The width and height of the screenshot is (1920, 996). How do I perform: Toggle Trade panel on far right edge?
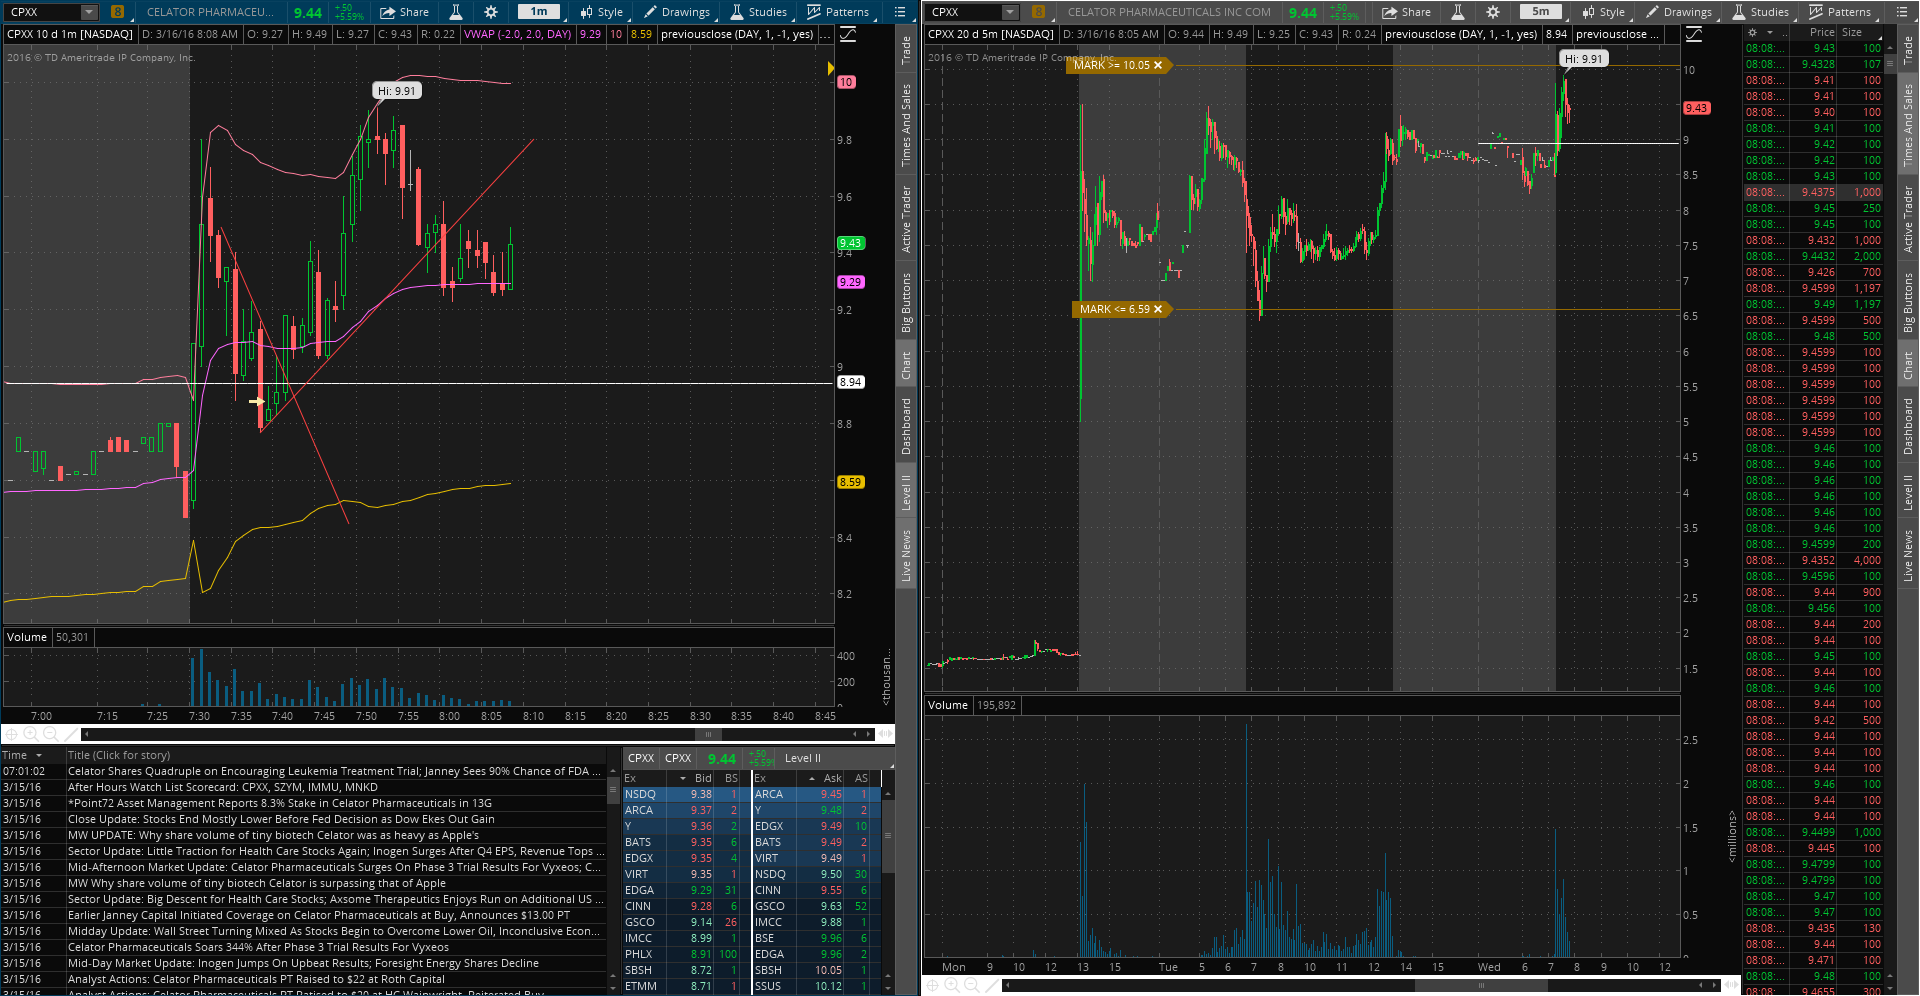point(1908,50)
